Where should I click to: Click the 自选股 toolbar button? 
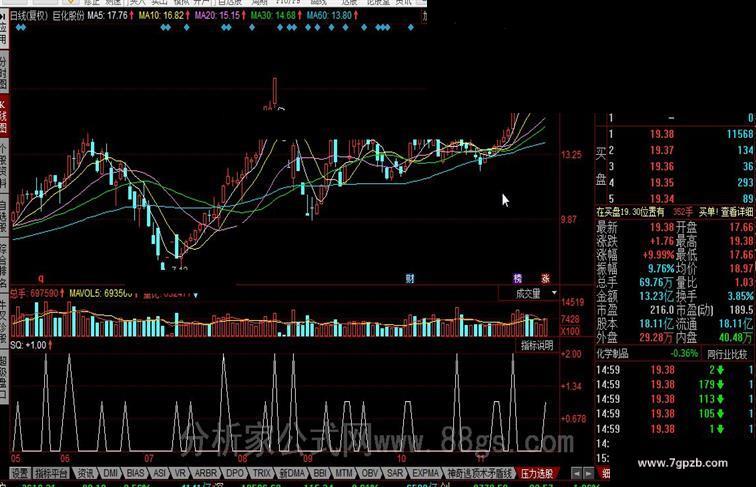coord(230,2)
